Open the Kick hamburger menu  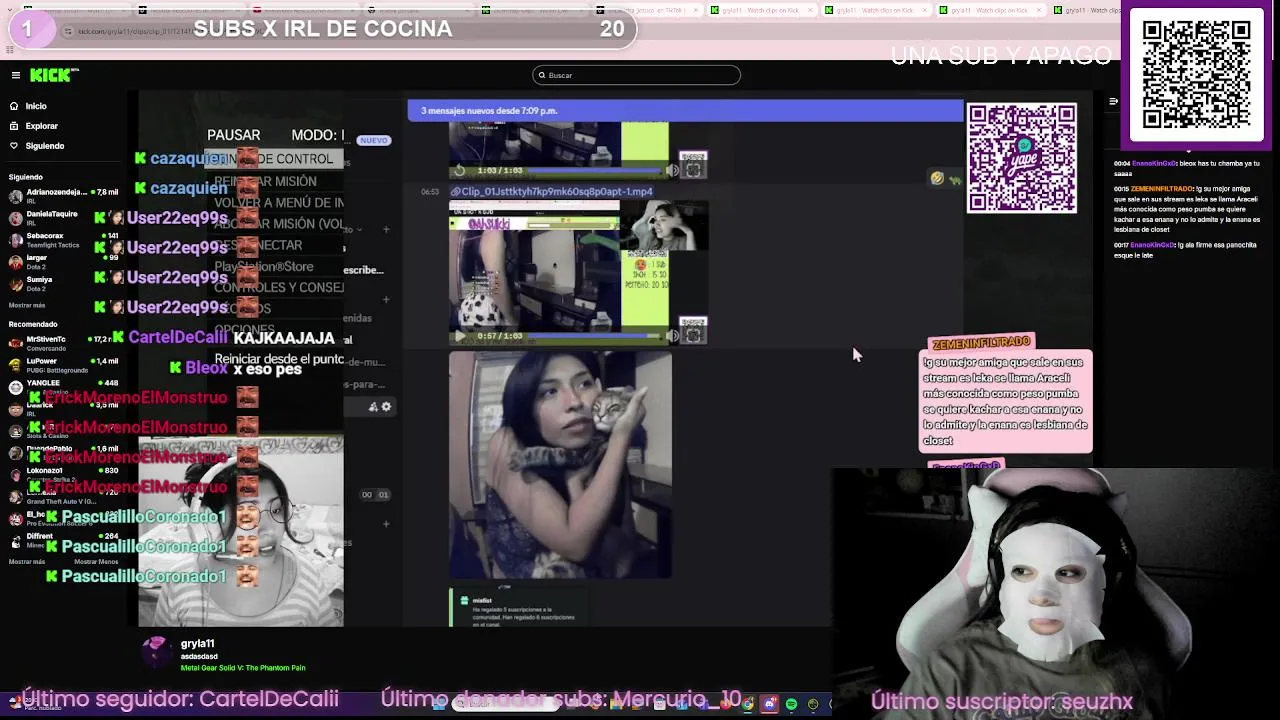point(15,75)
